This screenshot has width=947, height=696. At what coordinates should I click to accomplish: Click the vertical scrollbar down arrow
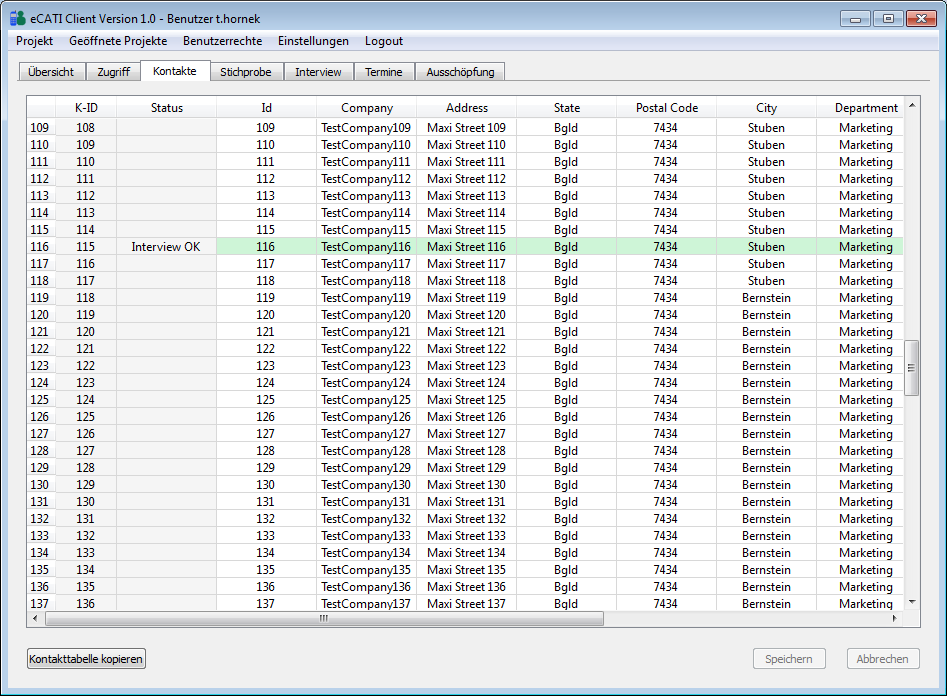[x=911, y=602]
